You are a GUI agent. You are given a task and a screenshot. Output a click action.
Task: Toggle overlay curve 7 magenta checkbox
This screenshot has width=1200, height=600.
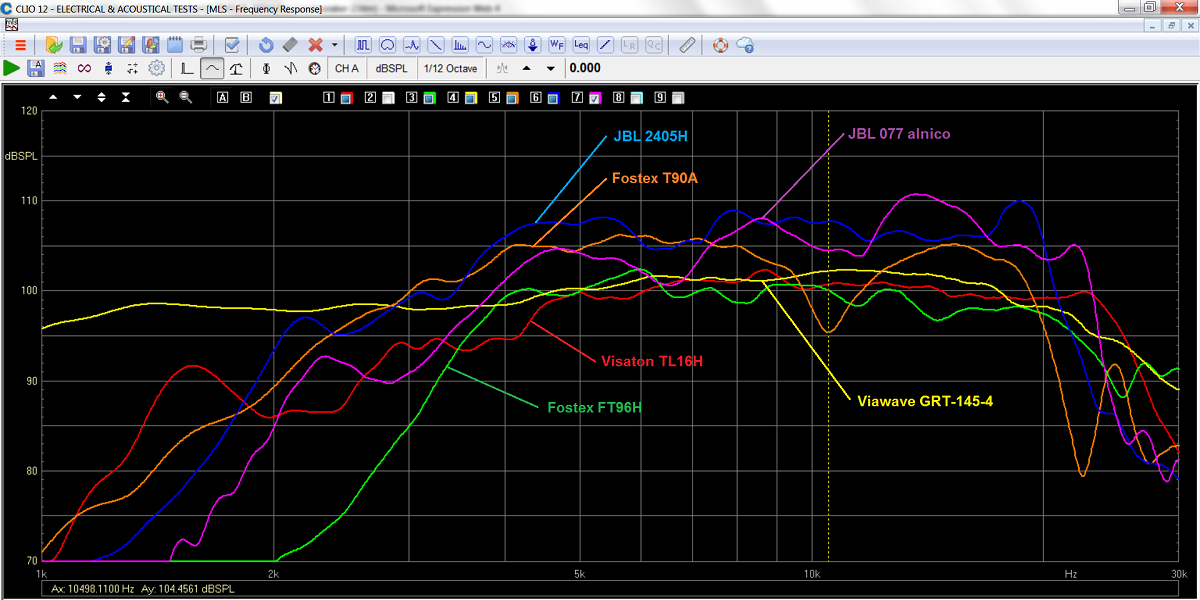pyautogui.click(x=594, y=98)
